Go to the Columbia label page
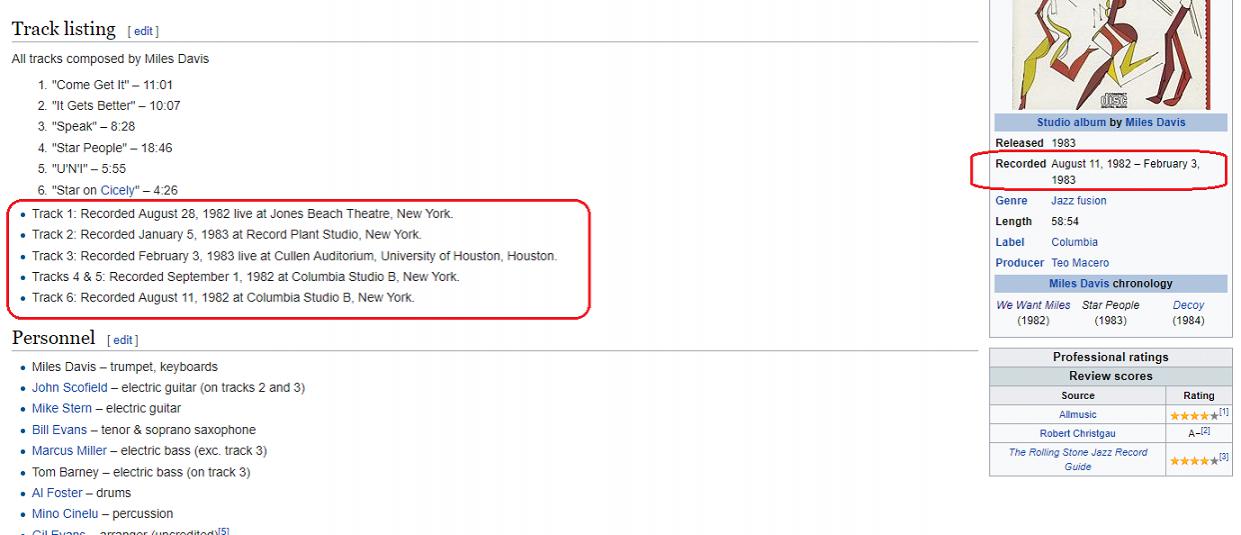This screenshot has width=1241, height=535. (x=1074, y=242)
